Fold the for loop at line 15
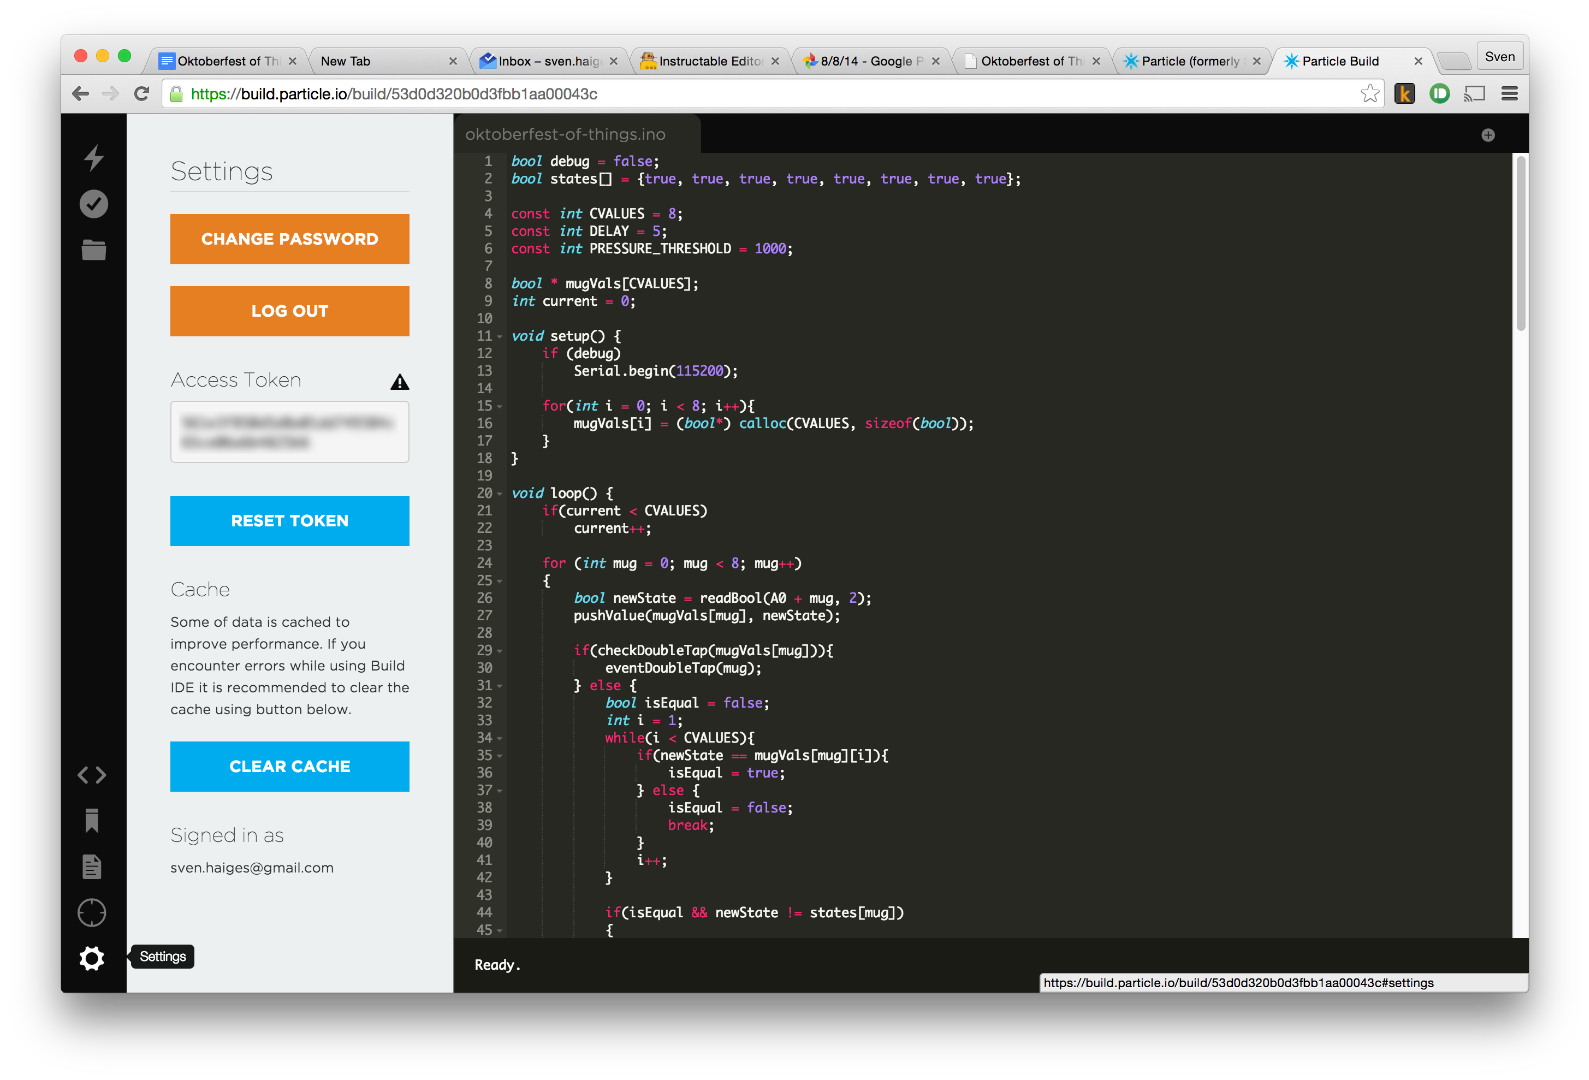Viewport: 1589px width, 1080px height. pyautogui.click(x=500, y=407)
